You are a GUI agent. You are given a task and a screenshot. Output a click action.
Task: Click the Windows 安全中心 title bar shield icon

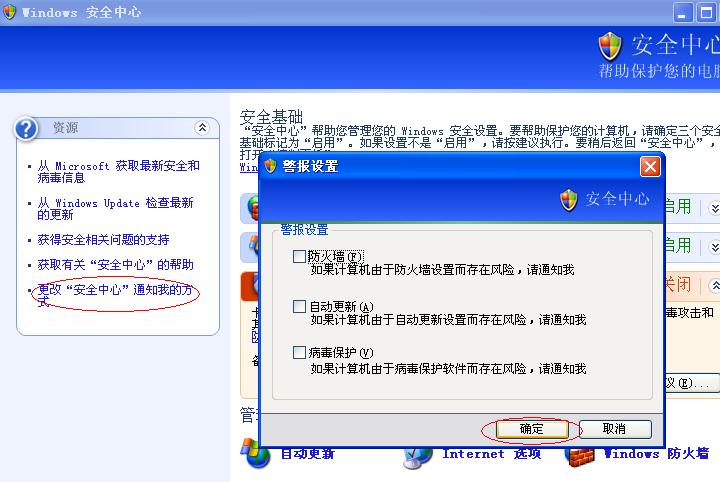pyautogui.click(x=9, y=12)
